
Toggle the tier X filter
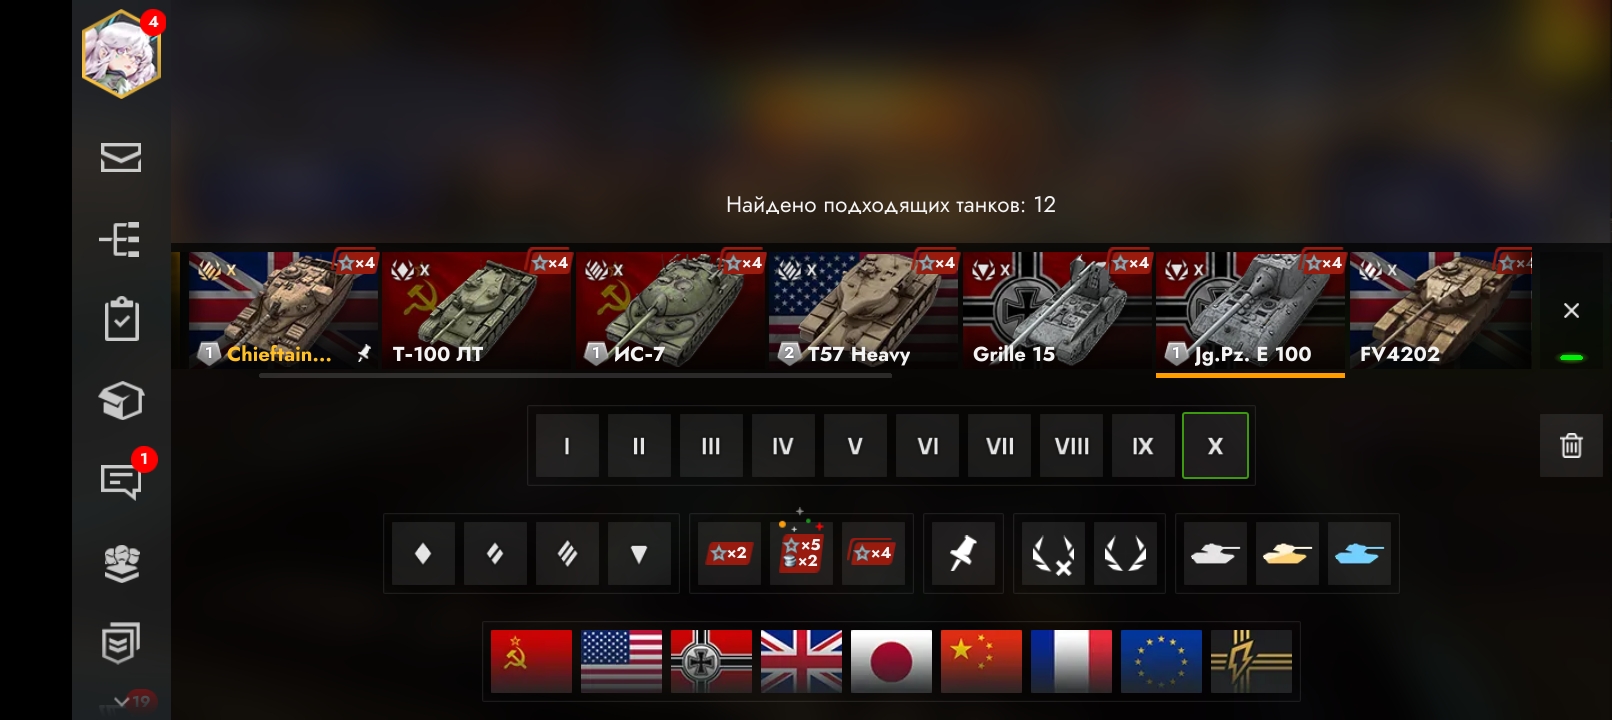tap(1215, 446)
